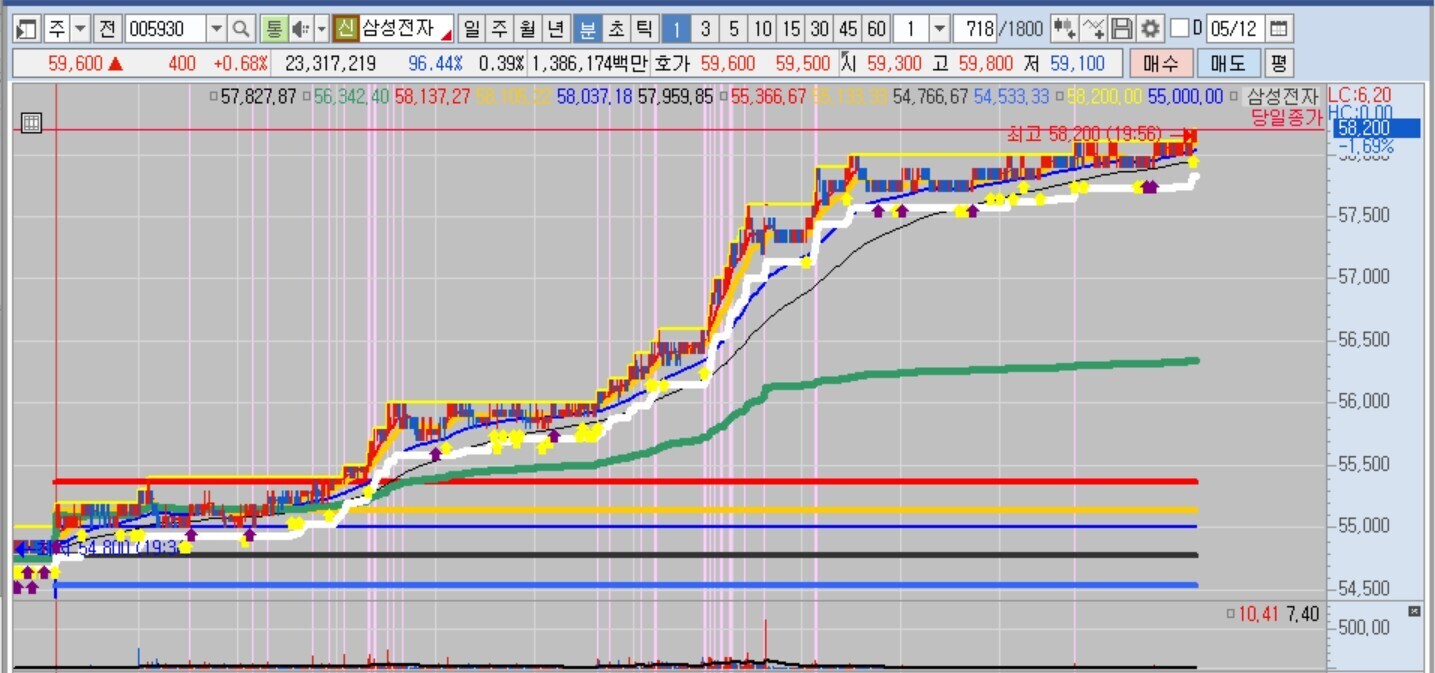Screen dimensions: 1435x673
Task: Click the speaker sound icon
Action: [x=299, y=28]
